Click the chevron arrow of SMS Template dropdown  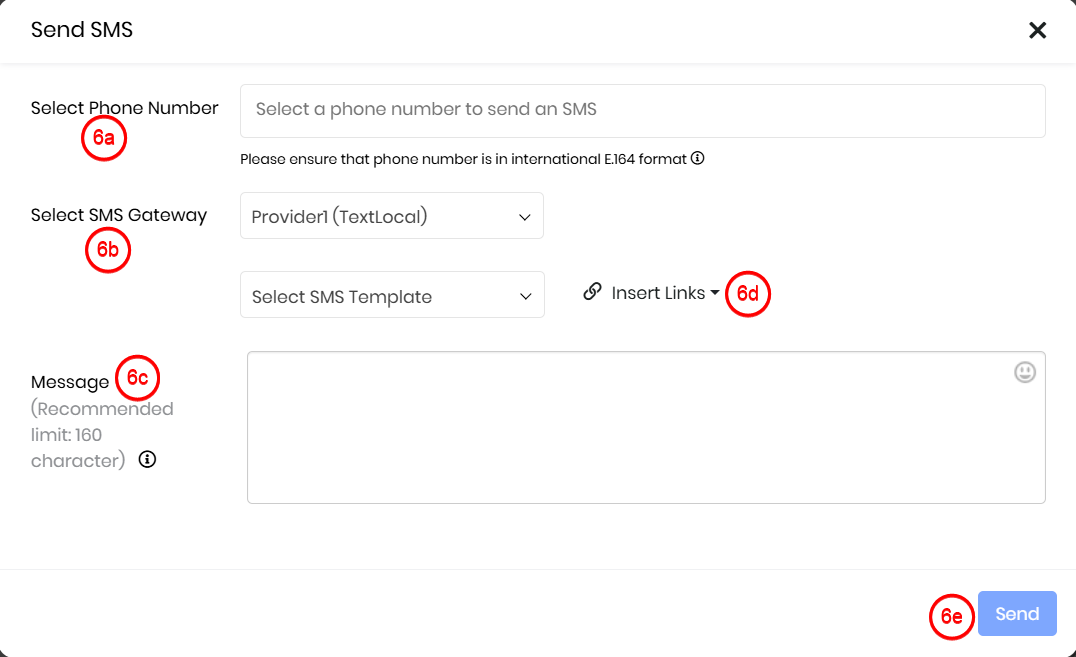tap(526, 297)
